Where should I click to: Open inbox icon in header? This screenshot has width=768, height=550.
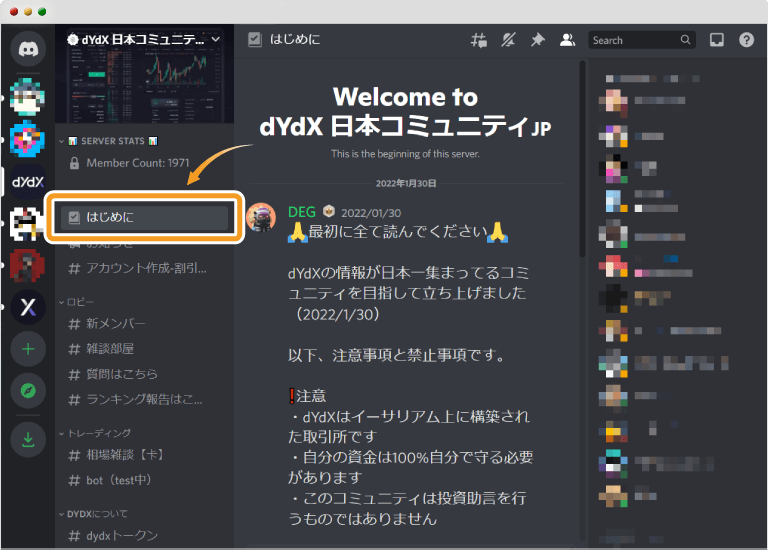pos(717,40)
